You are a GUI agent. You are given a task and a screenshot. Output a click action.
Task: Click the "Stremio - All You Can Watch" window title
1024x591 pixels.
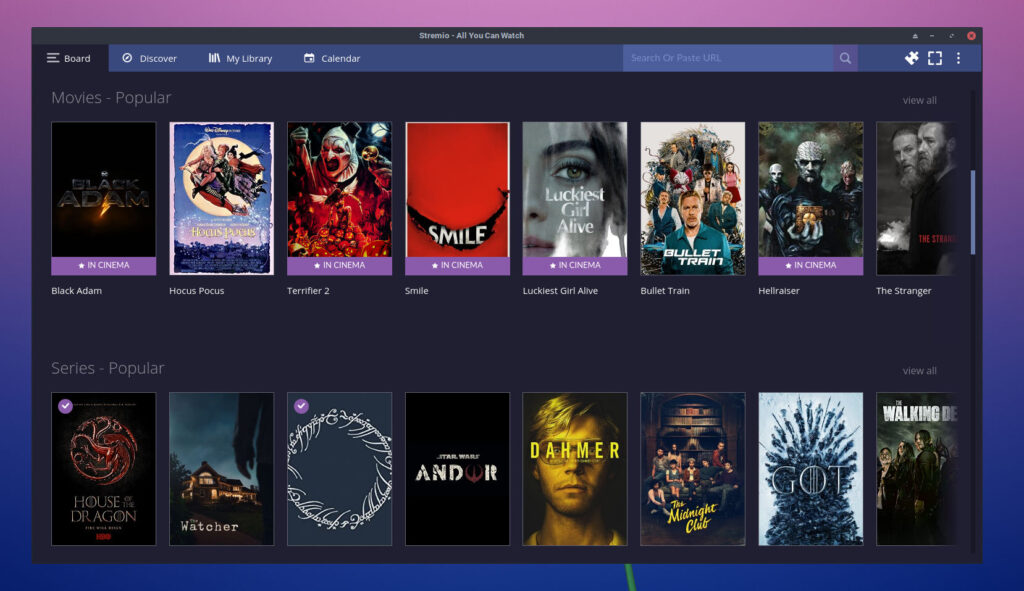click(x=472, y=35)
